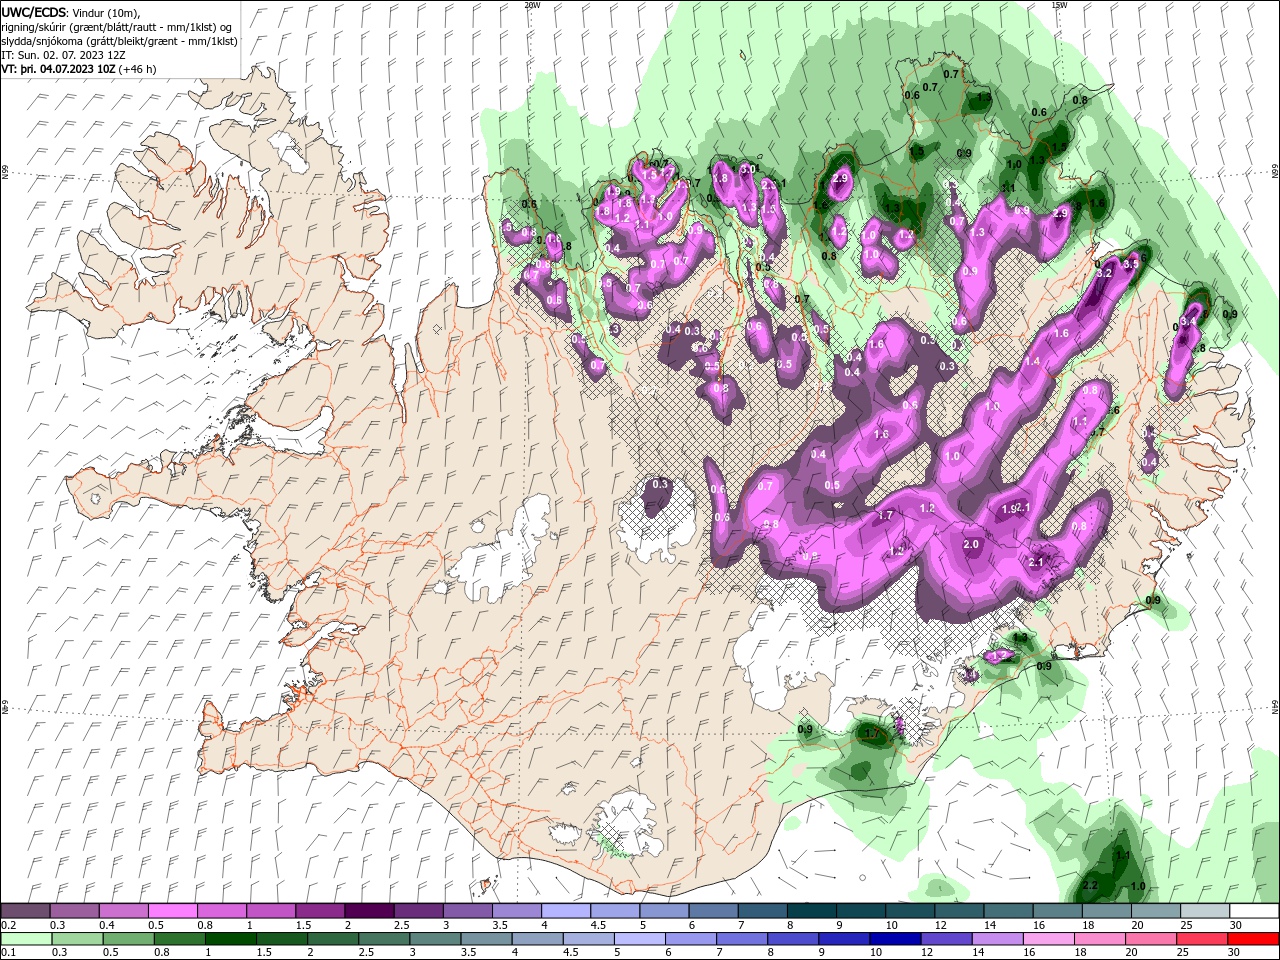1280x960 pixels.
Task: Click the bright red 30 swatch in lower legend row
Action: [x=1253, y=939]
